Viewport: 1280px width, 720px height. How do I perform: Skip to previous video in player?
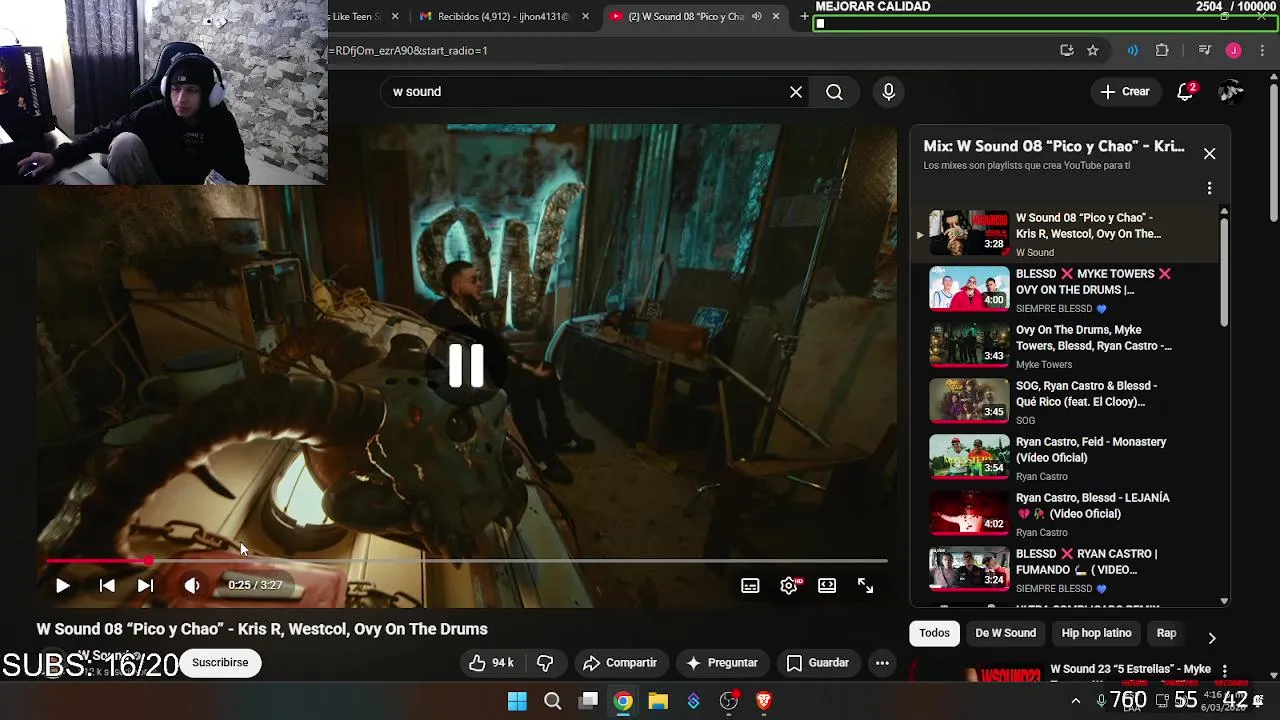[x=107, y=586]
